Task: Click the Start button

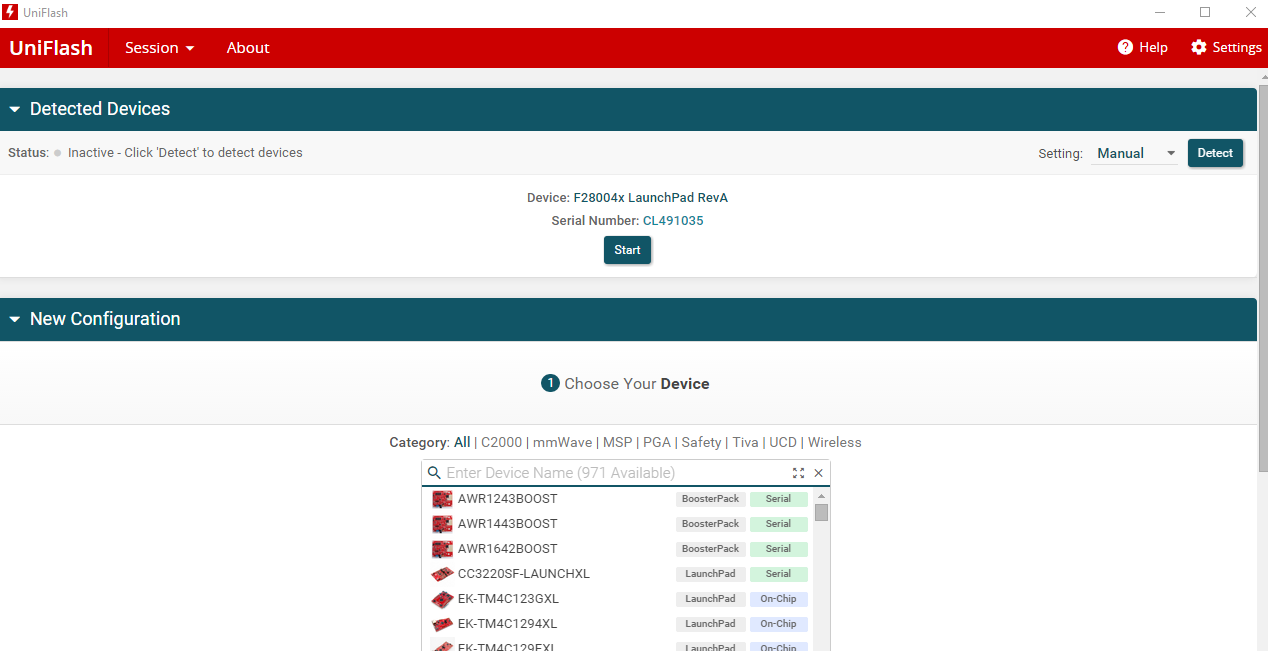Action: [x=627, y=250]
